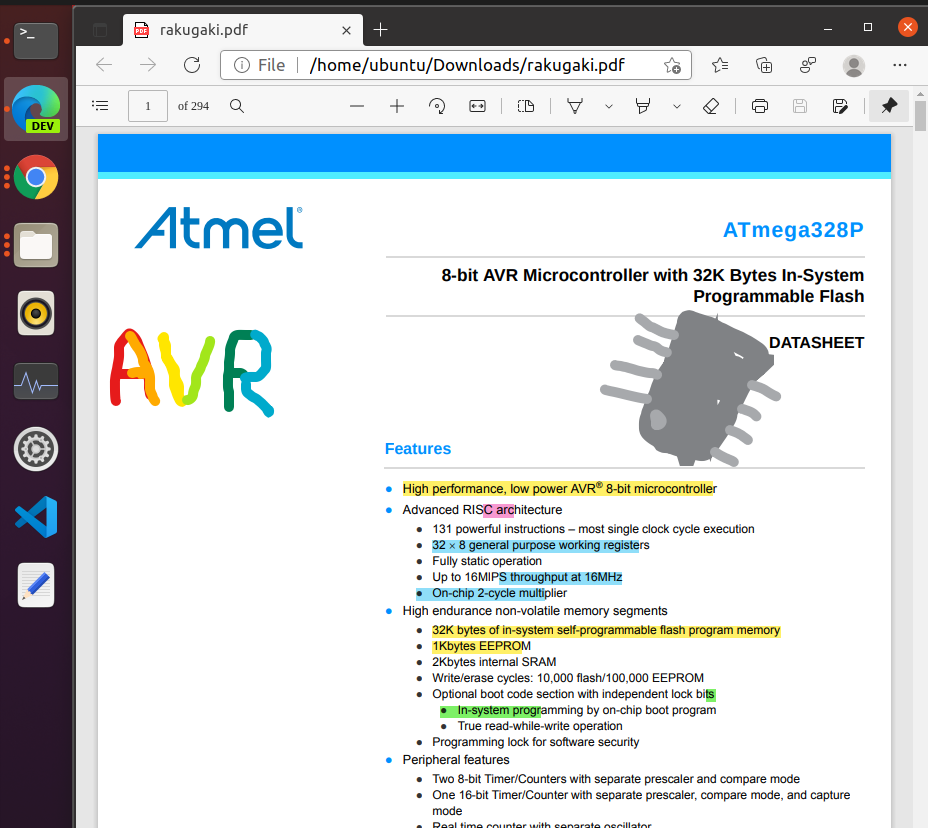Print the PDF document

click(760, 107)
